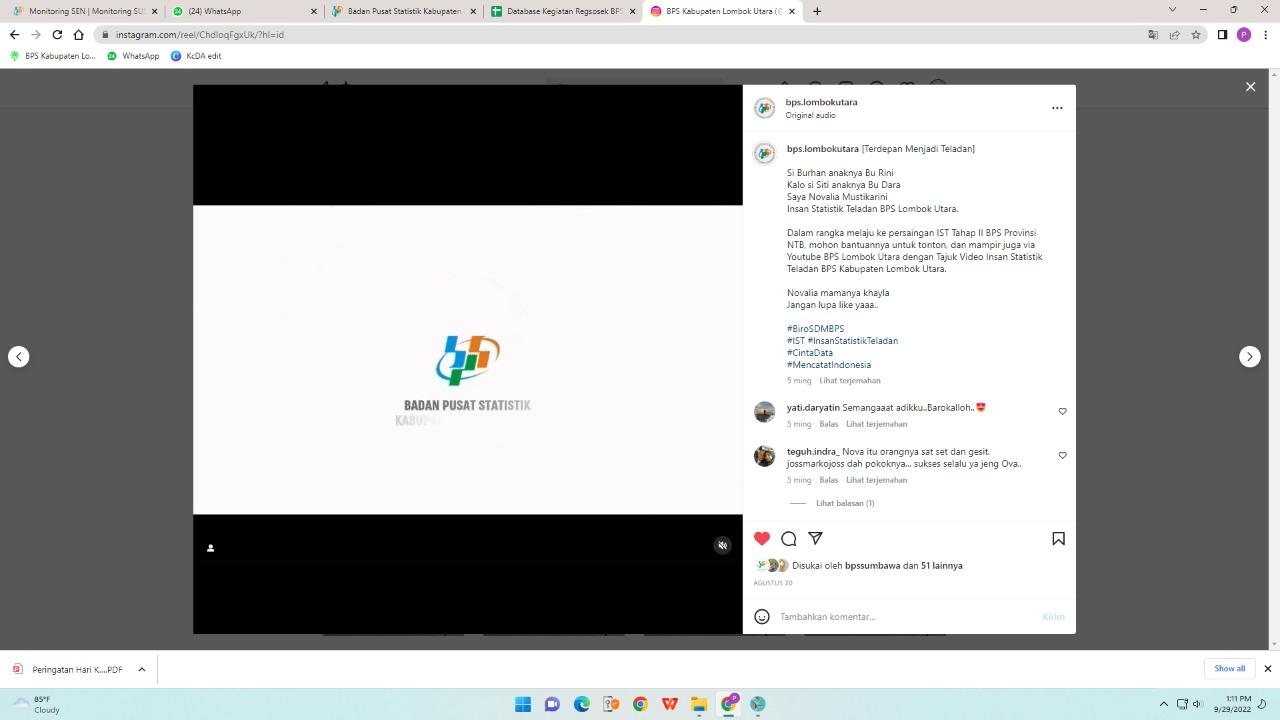Screen dimensions: 1280x720
Task: View the 51 lainnya likers list
Action: click(942, 565)
